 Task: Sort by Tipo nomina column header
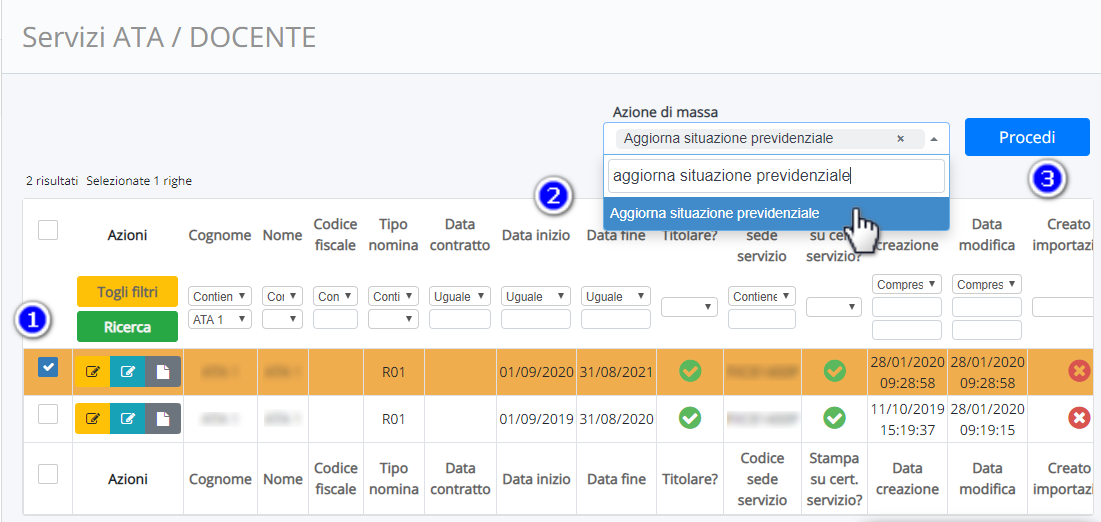tap(393, 235)
